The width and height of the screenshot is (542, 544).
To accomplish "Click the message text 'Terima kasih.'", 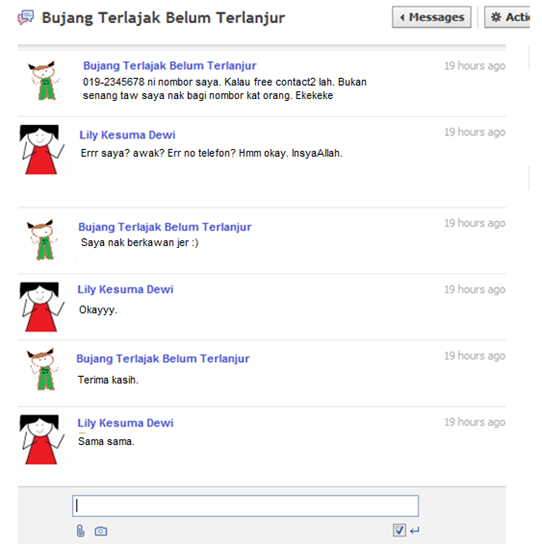I will (x=108, y=380).
